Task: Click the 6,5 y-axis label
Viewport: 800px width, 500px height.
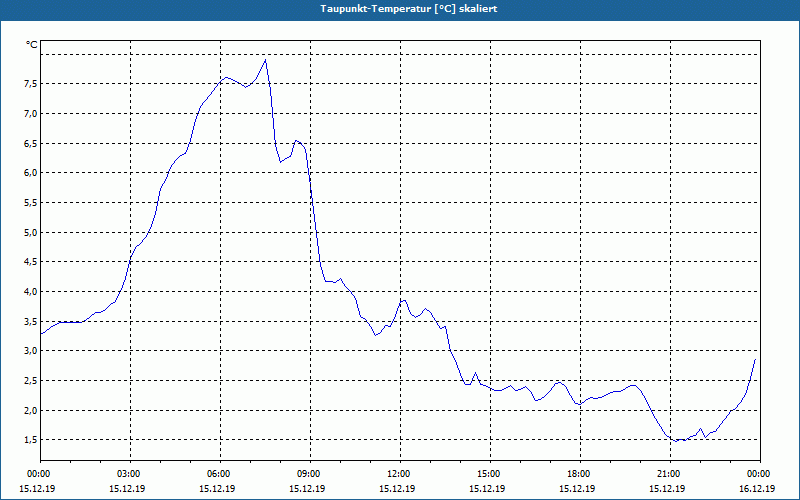Action: pos(31,143)
